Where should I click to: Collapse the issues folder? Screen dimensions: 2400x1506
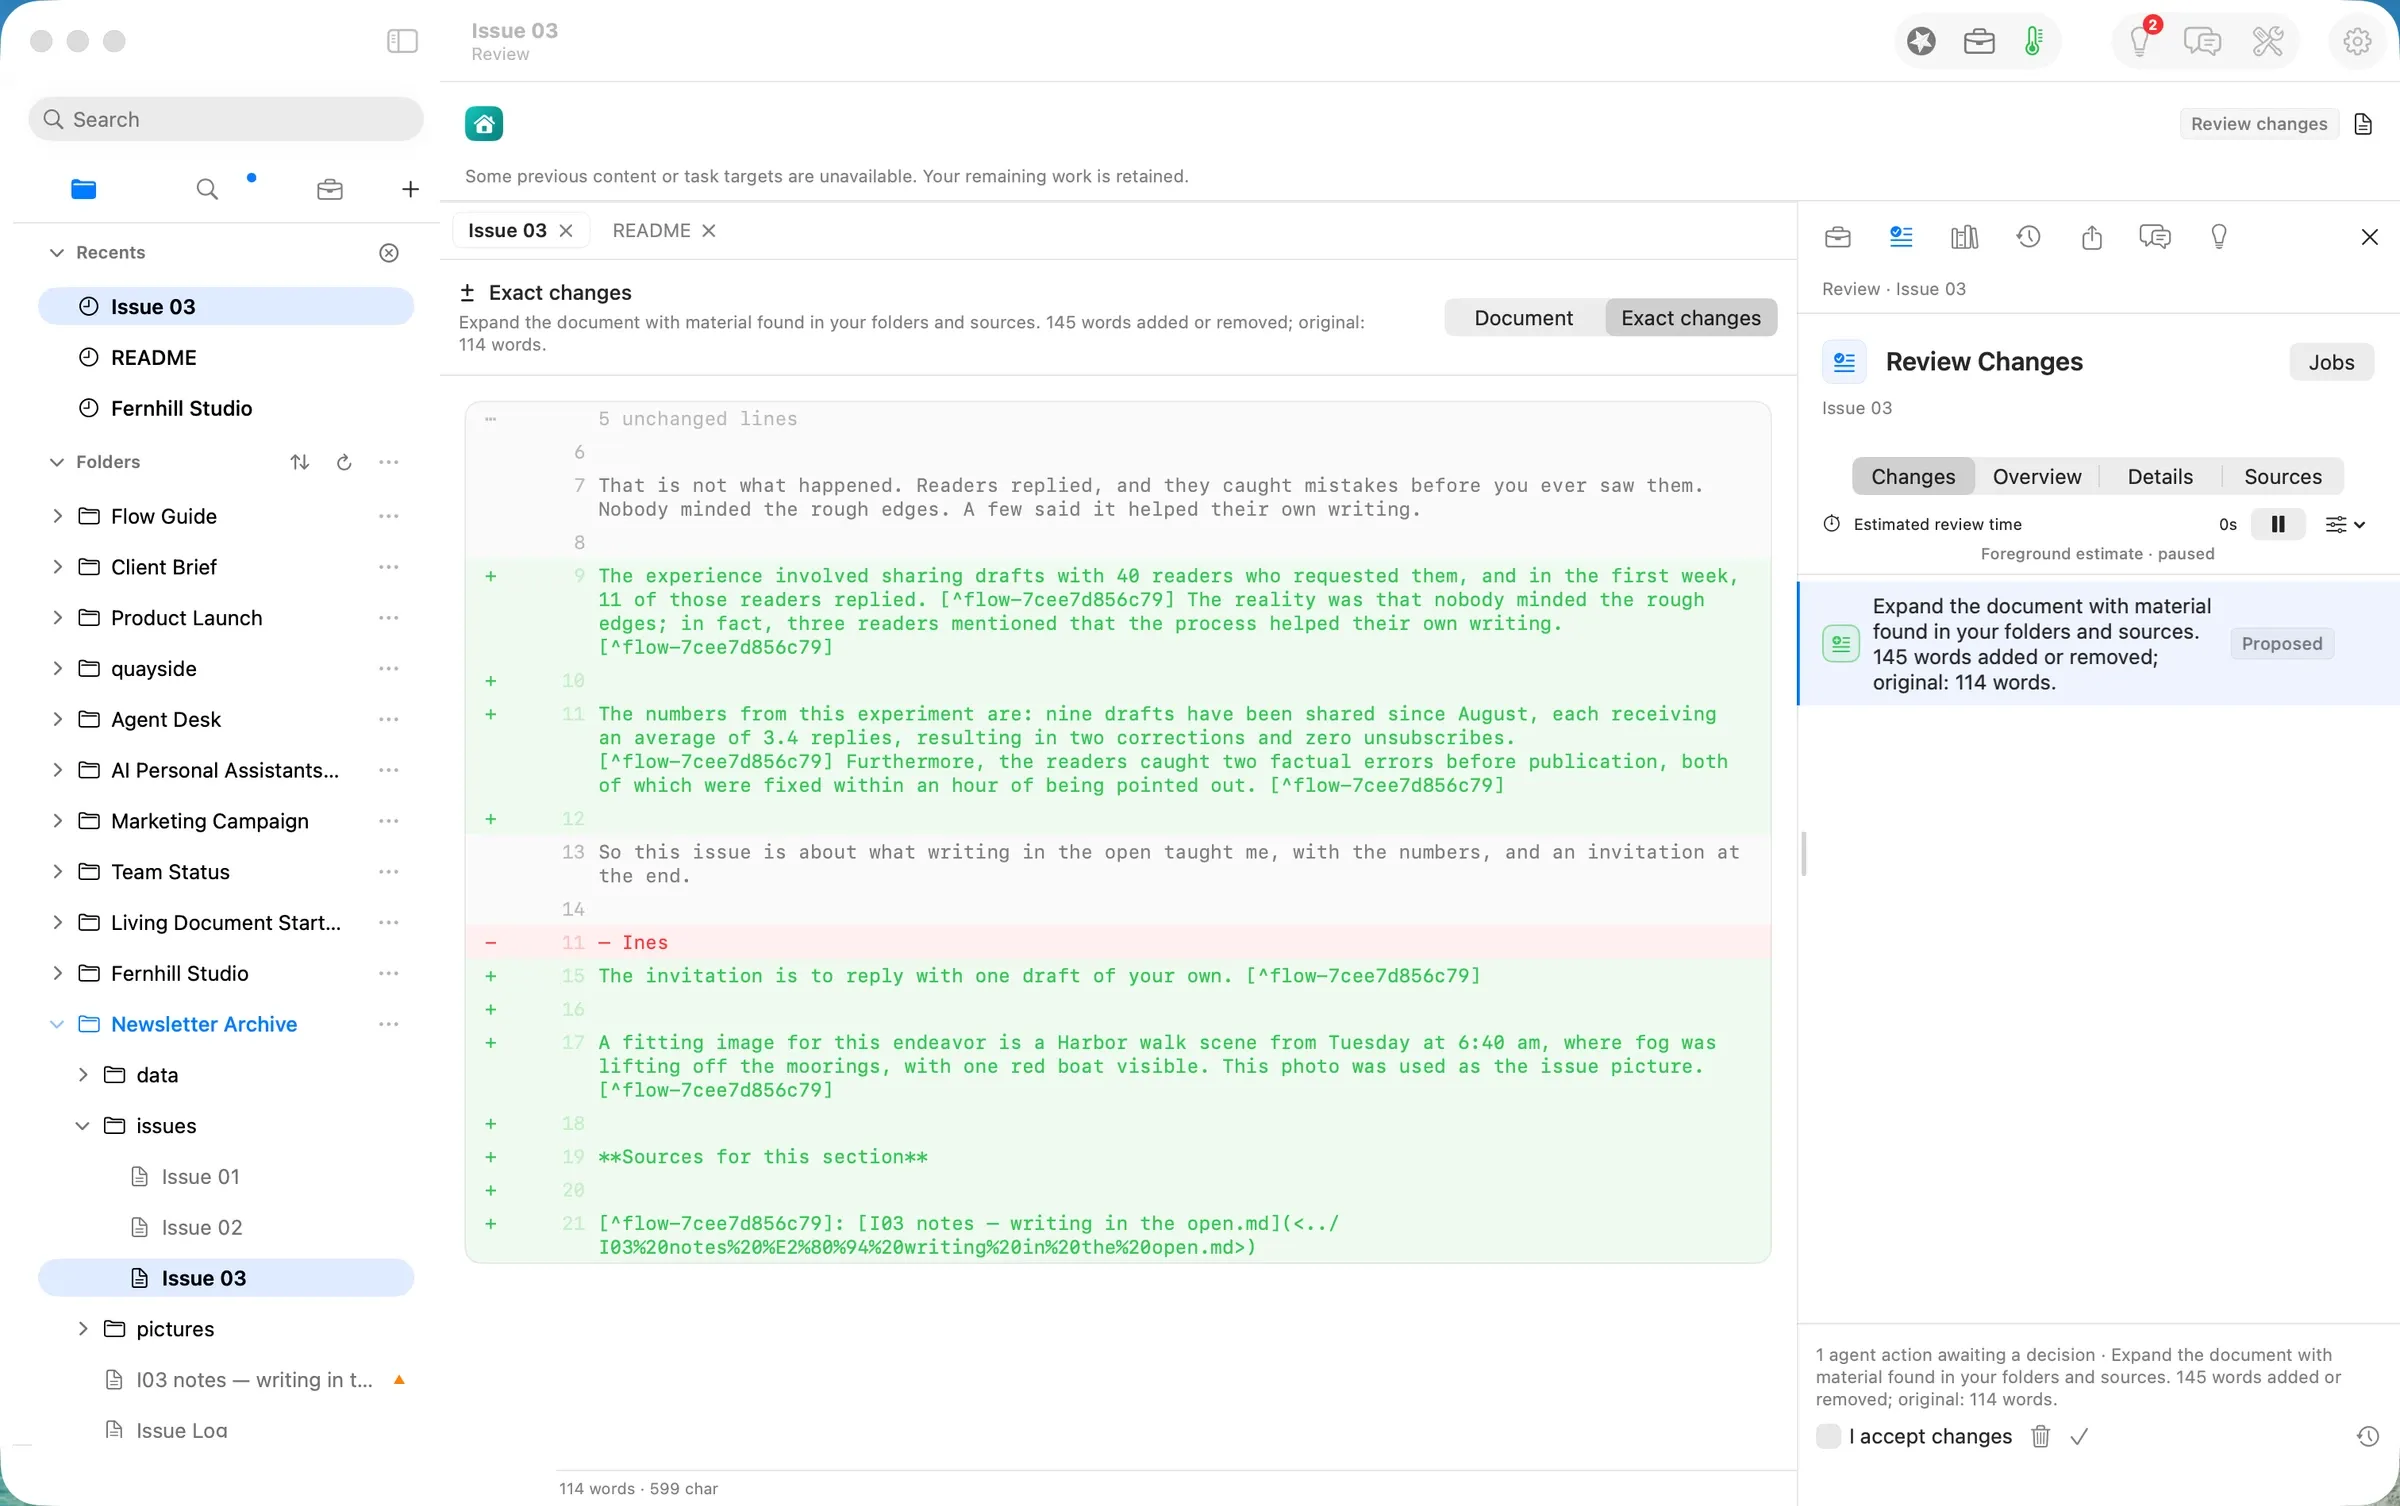83,1126
